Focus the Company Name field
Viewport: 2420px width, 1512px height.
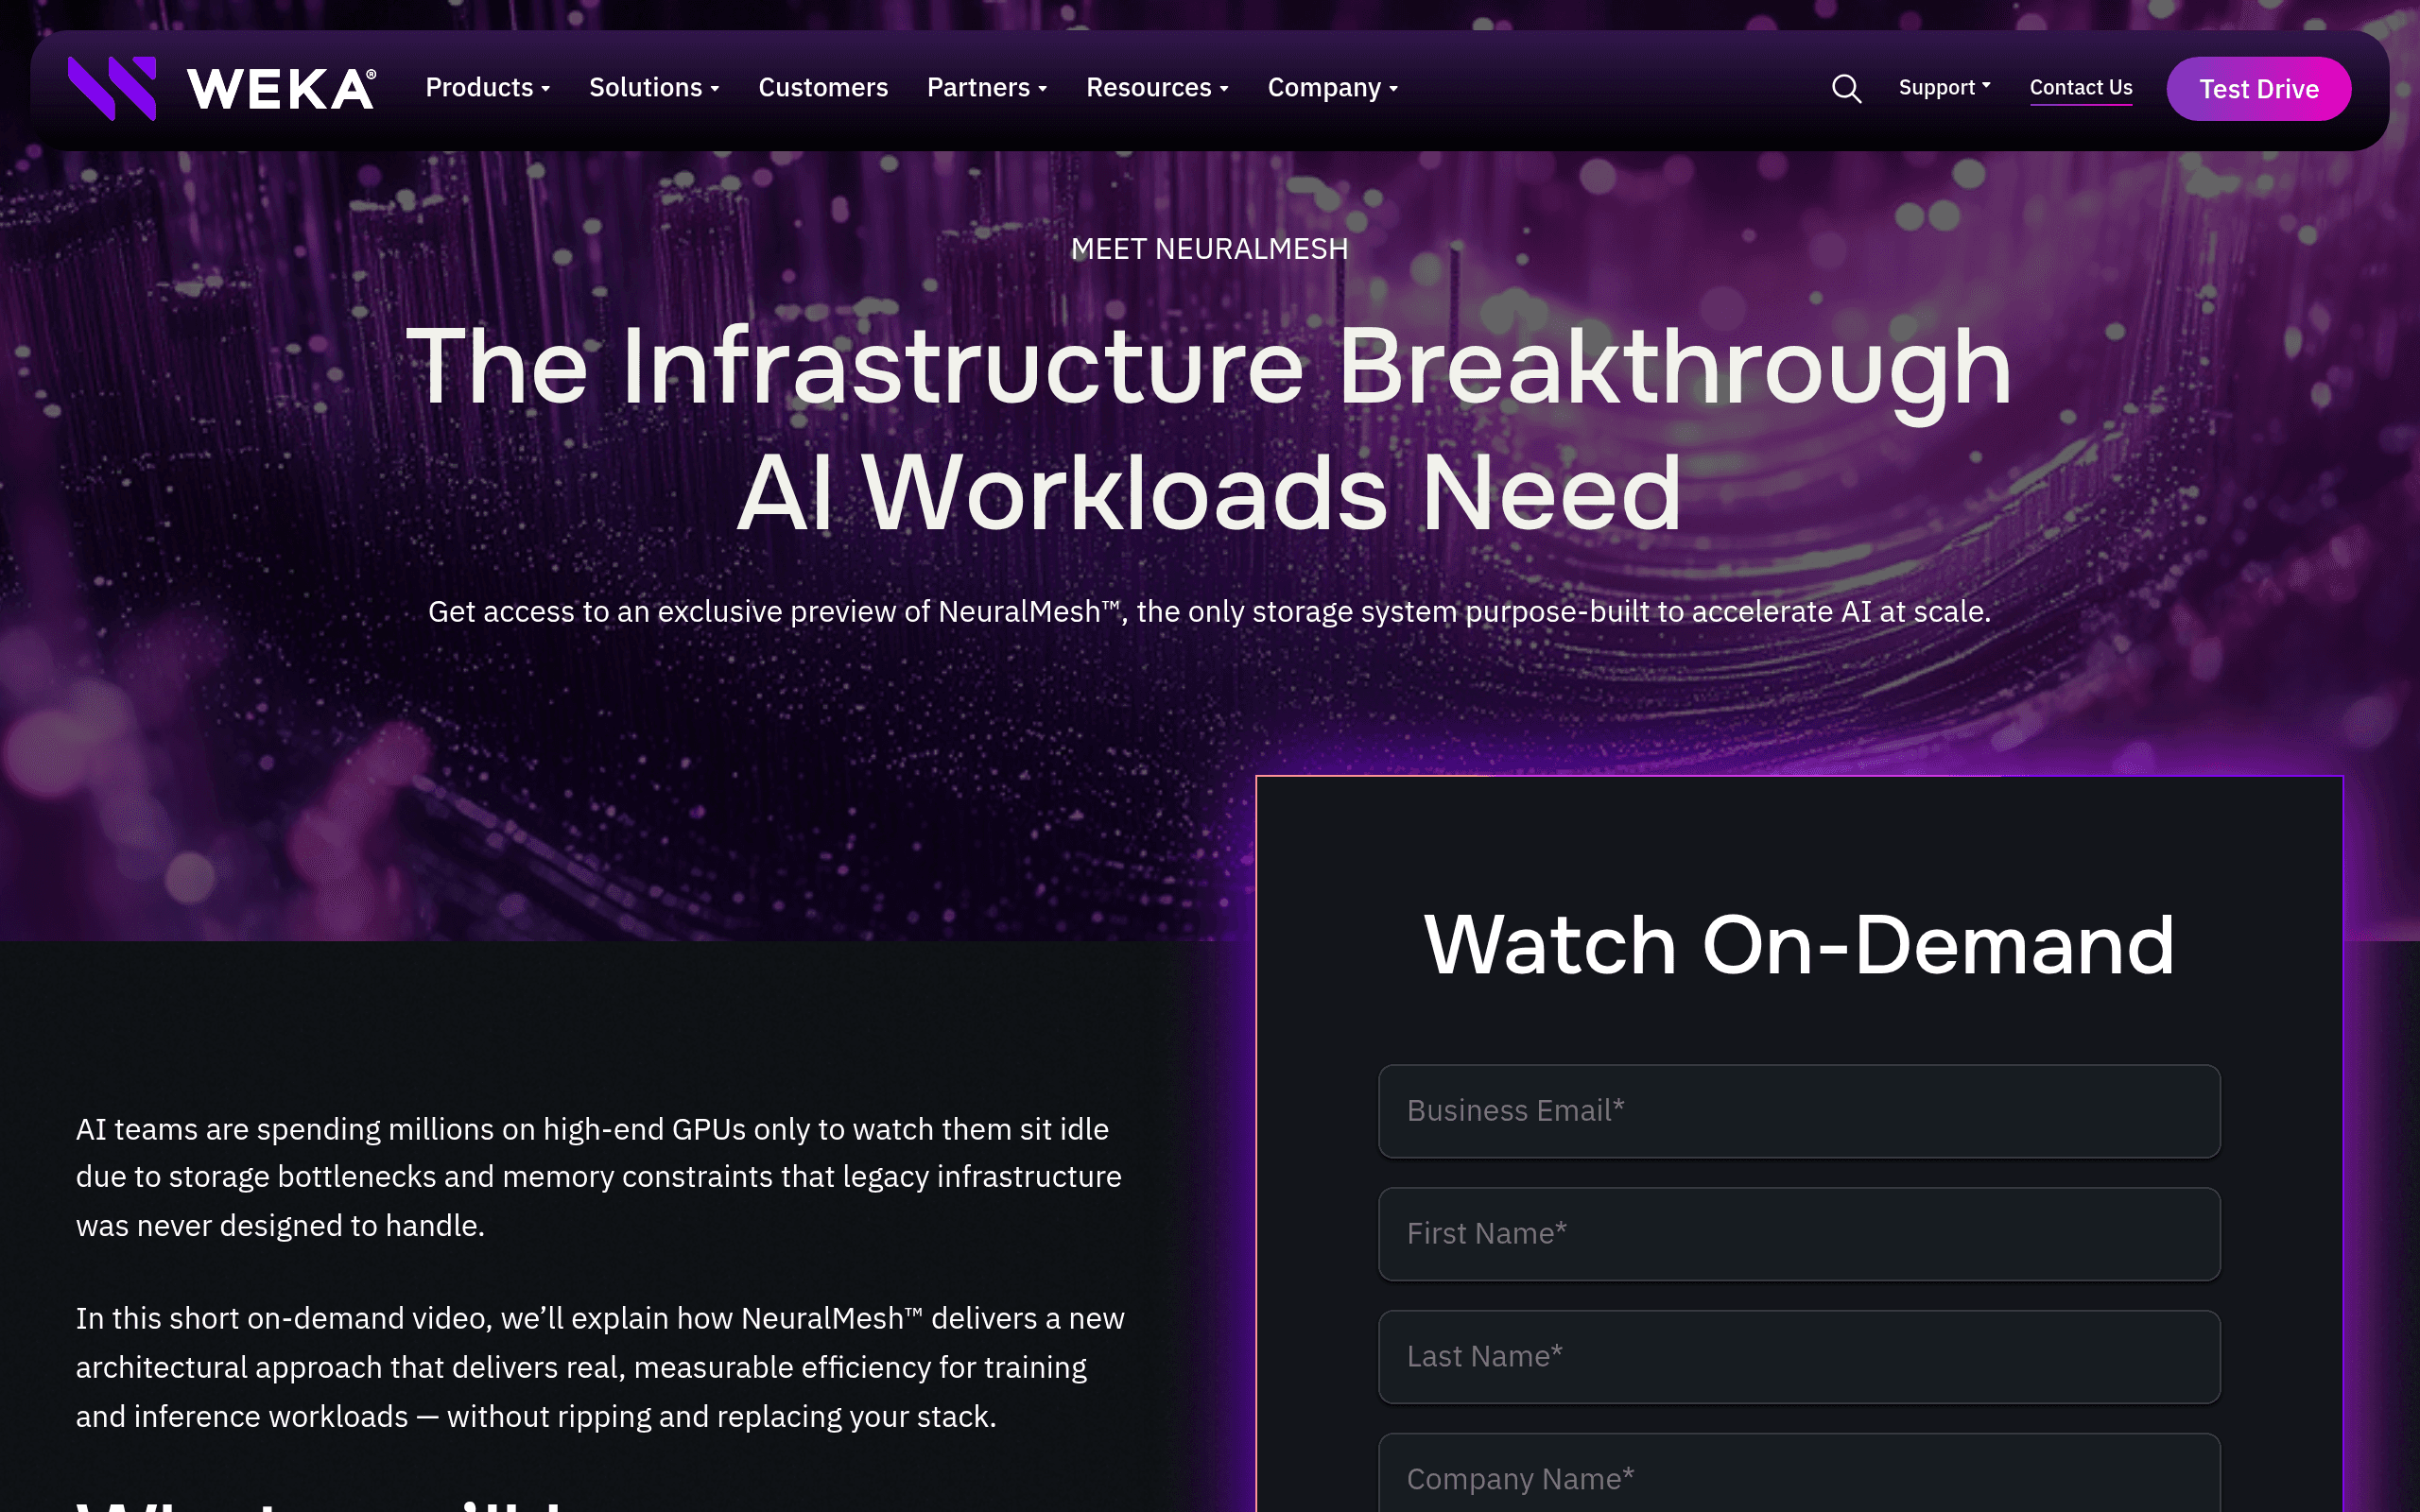[1798, 1473]
